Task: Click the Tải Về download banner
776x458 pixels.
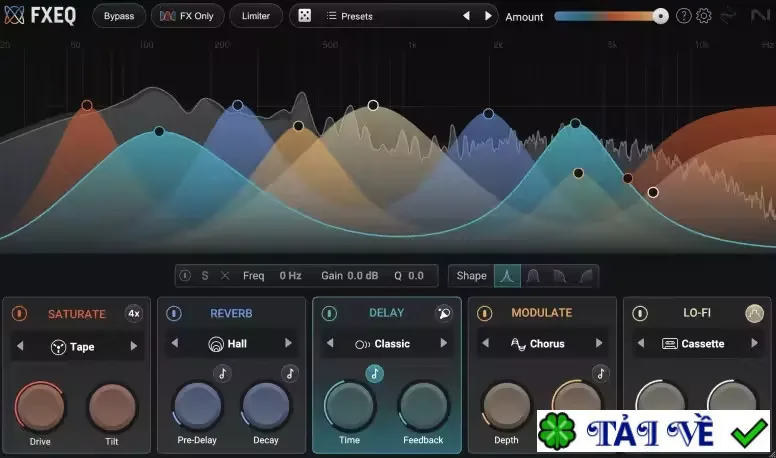Action: (654, 431)
